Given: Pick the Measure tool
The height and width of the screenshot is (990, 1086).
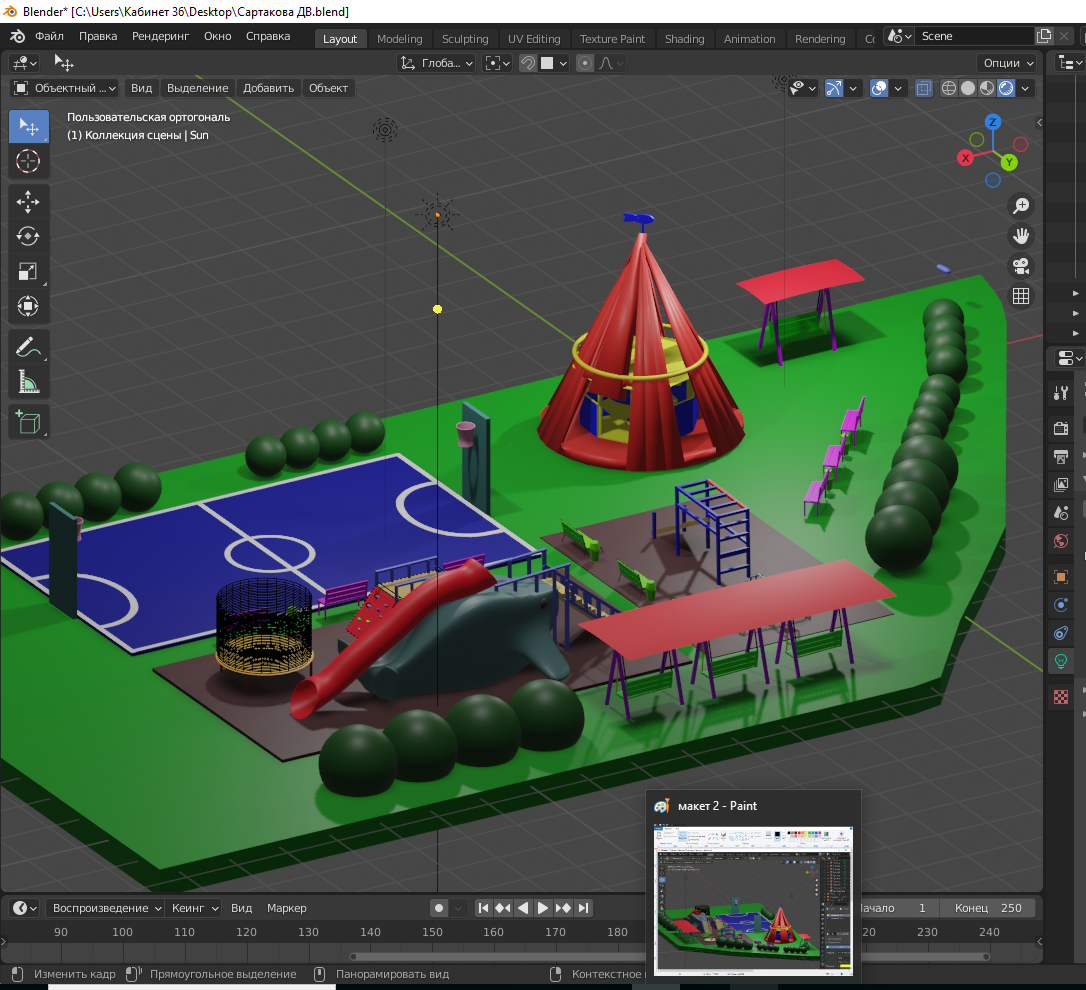Looking at the screenshot, I should click(28, 382).
